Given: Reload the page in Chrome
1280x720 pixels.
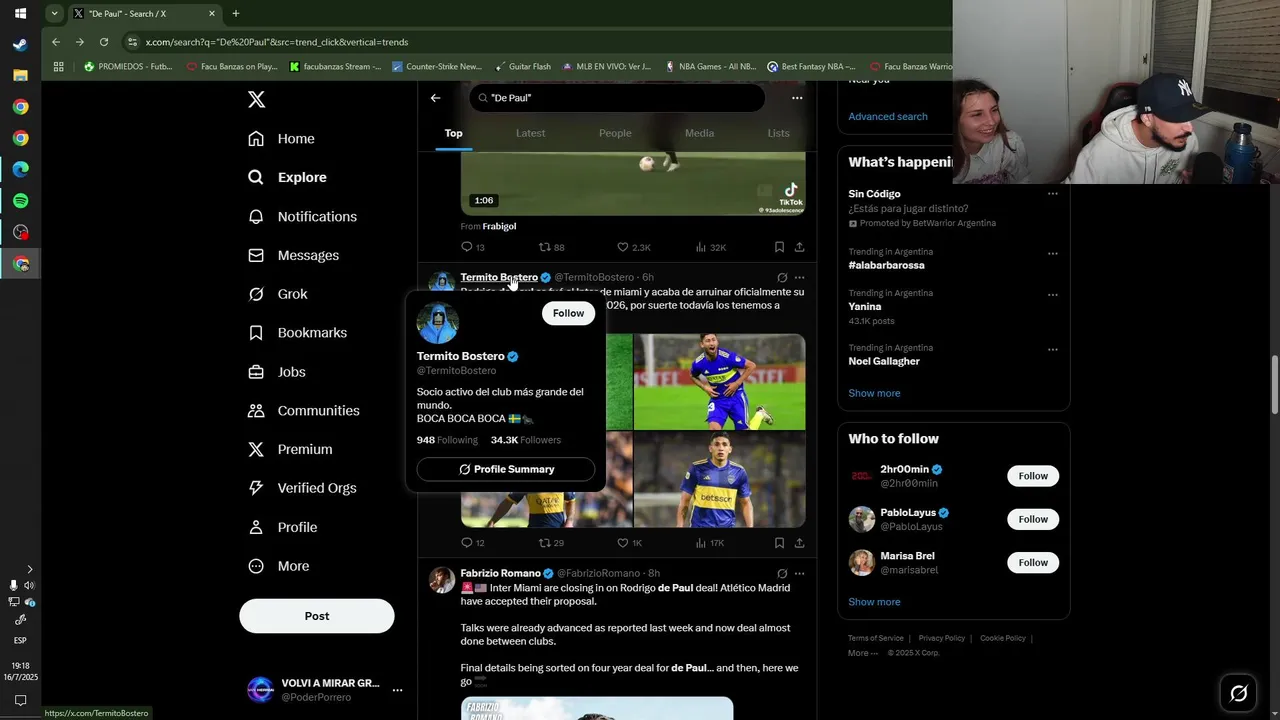Looking at the screenshot, I should tap(104, 42).
